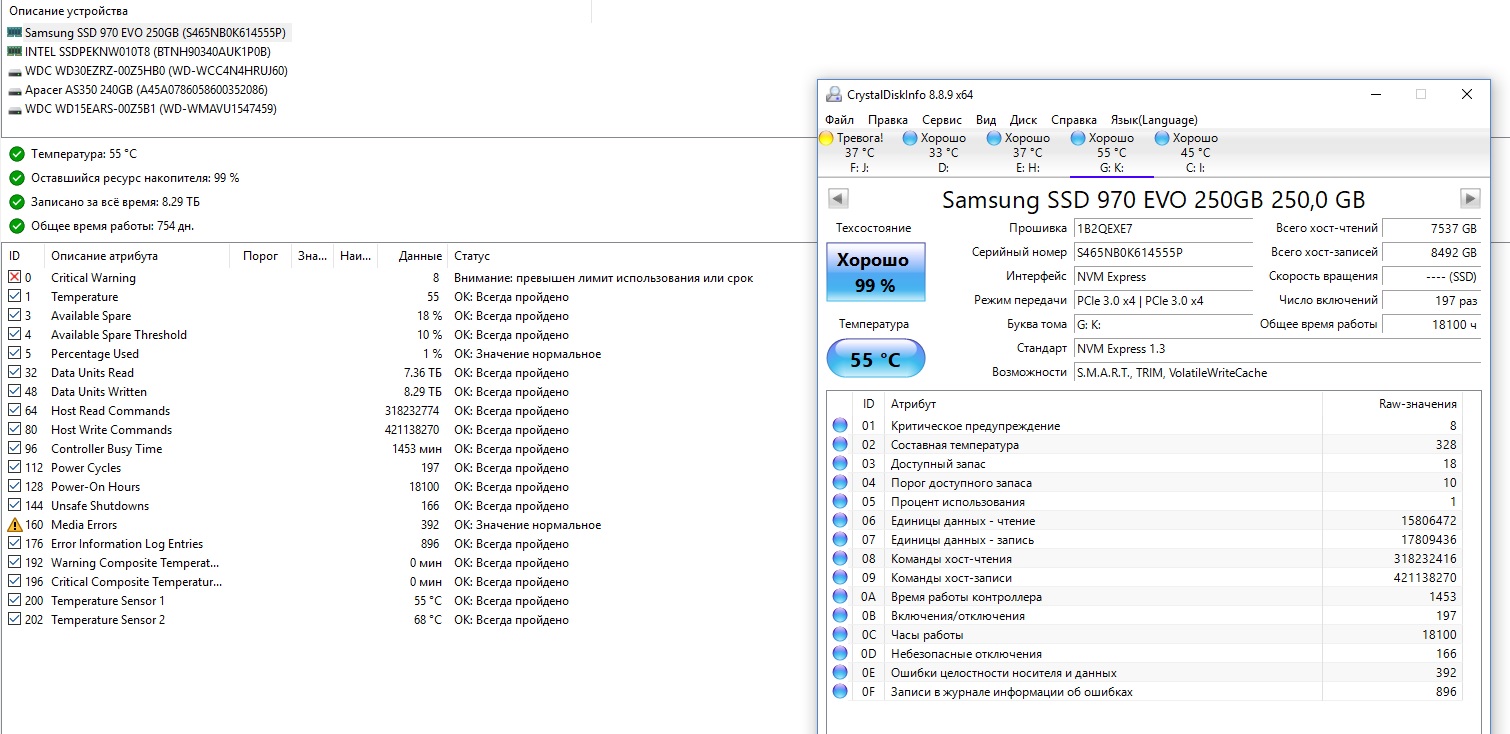
Task: Click the Возможности field with TRIM
Action: pyautogui.click(x=1277, y=372)
